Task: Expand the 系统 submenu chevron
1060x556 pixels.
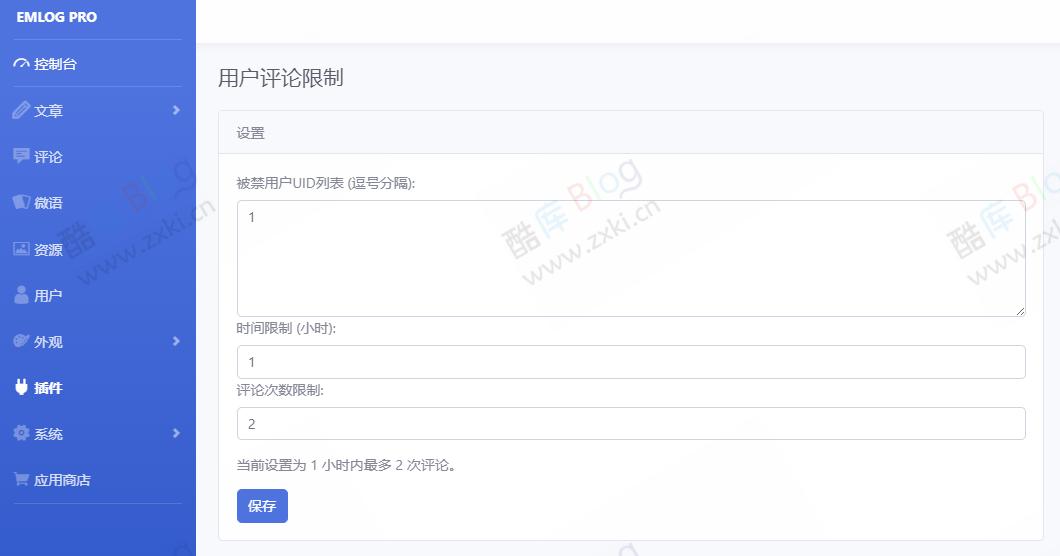Action: (176, 433)
